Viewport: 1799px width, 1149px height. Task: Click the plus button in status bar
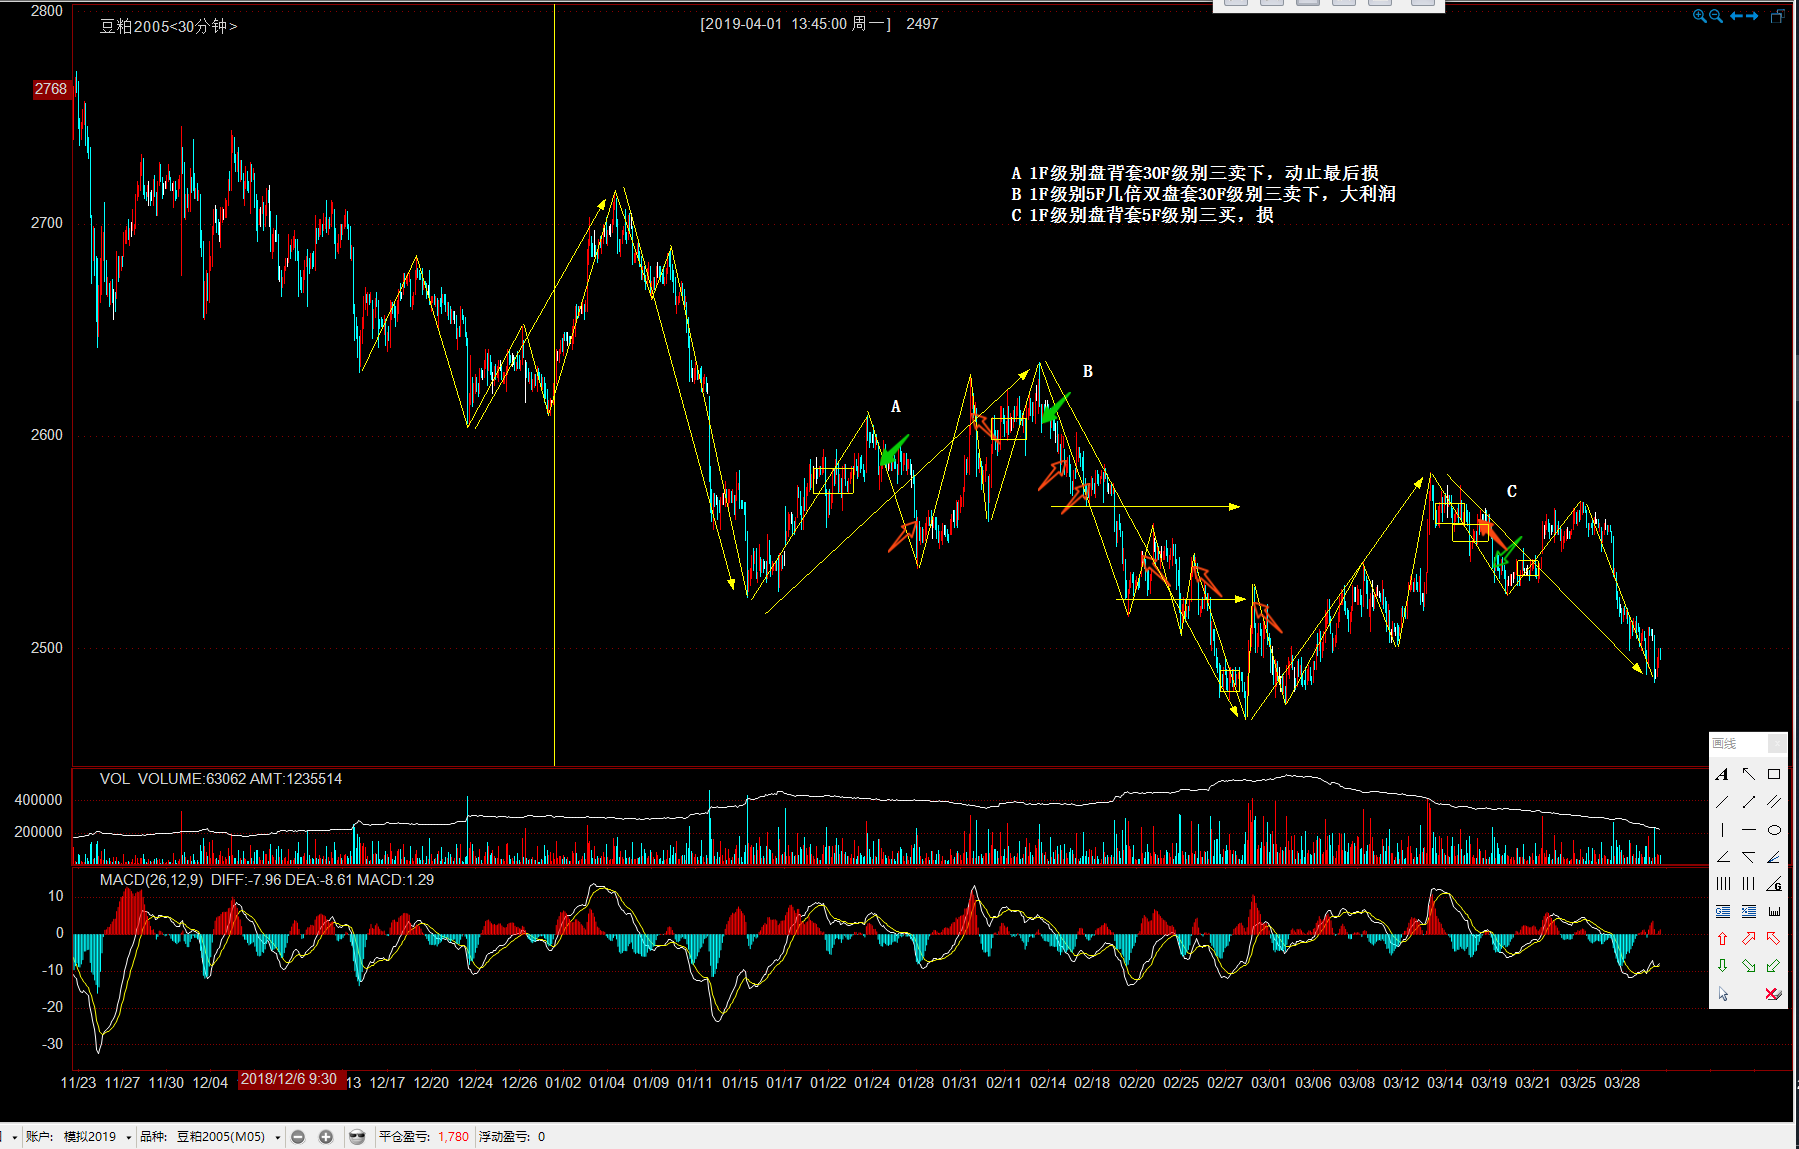coord(326,1137)
